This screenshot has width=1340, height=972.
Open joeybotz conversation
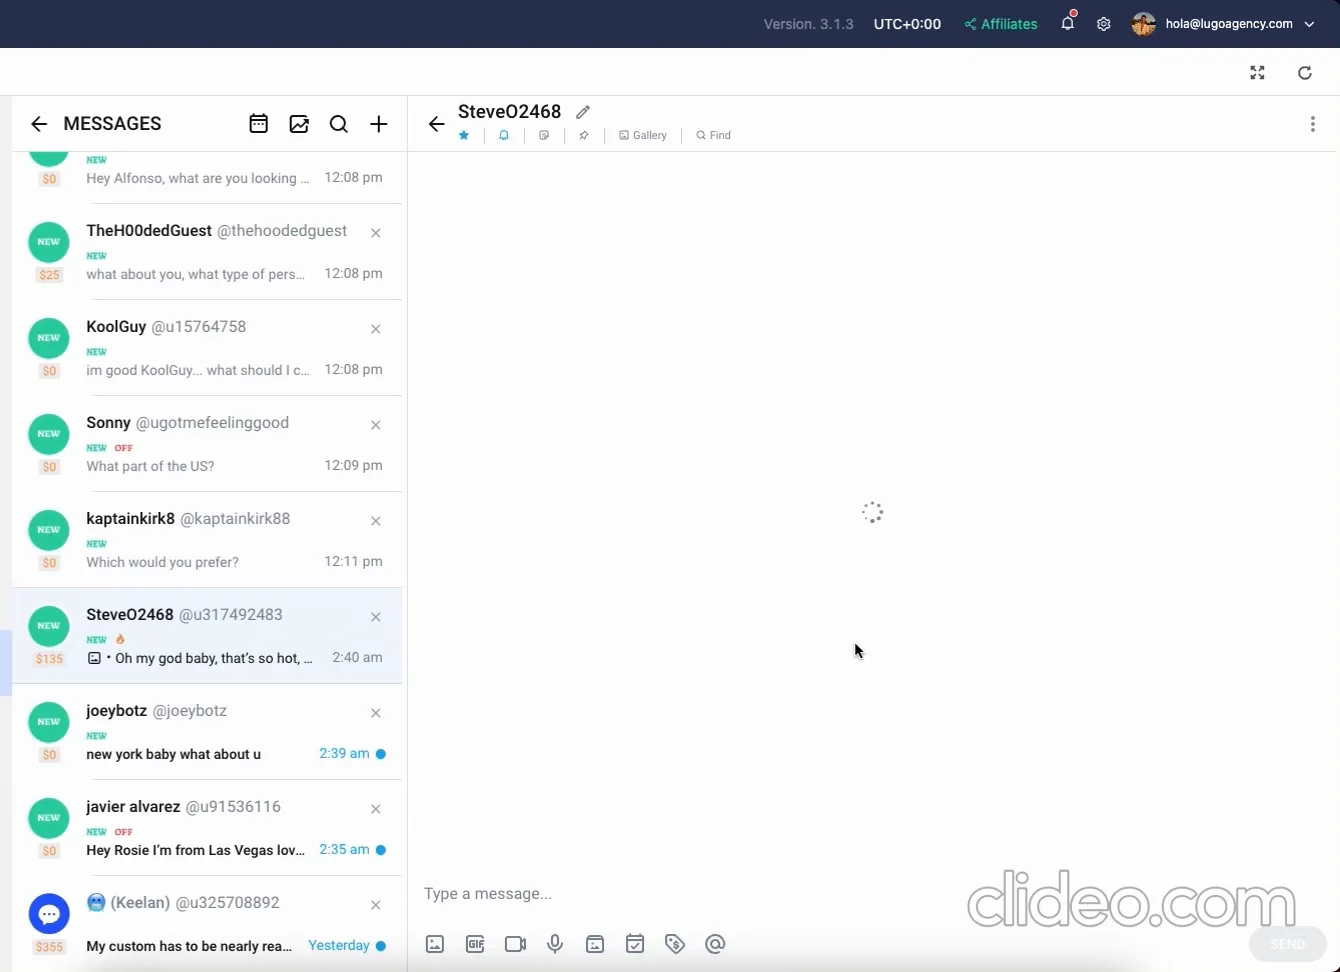tap(207, 732)
